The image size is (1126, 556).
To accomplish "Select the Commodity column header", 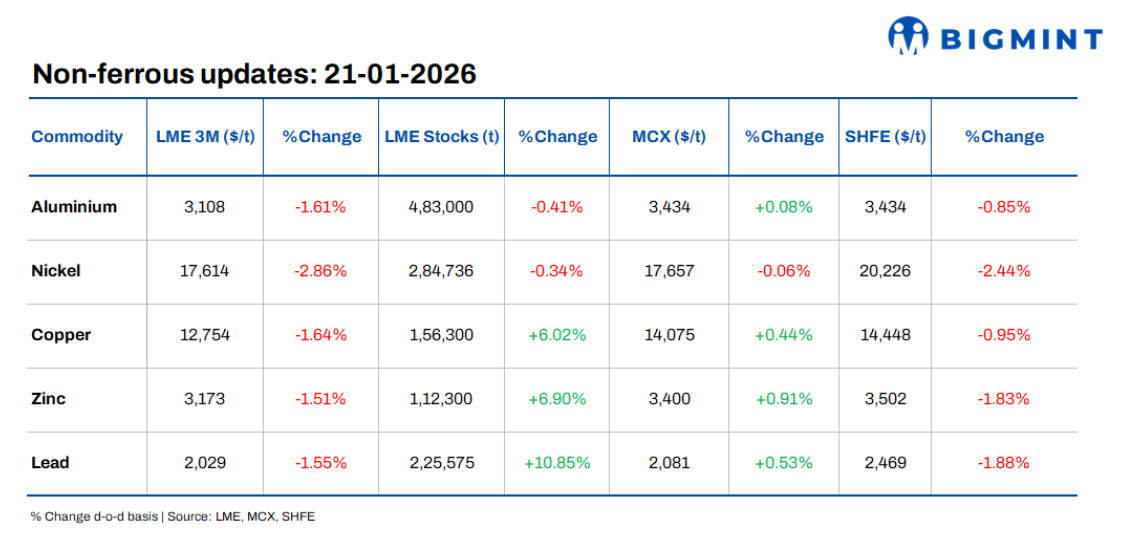I will pyautogui.click(x=77, y=137).
